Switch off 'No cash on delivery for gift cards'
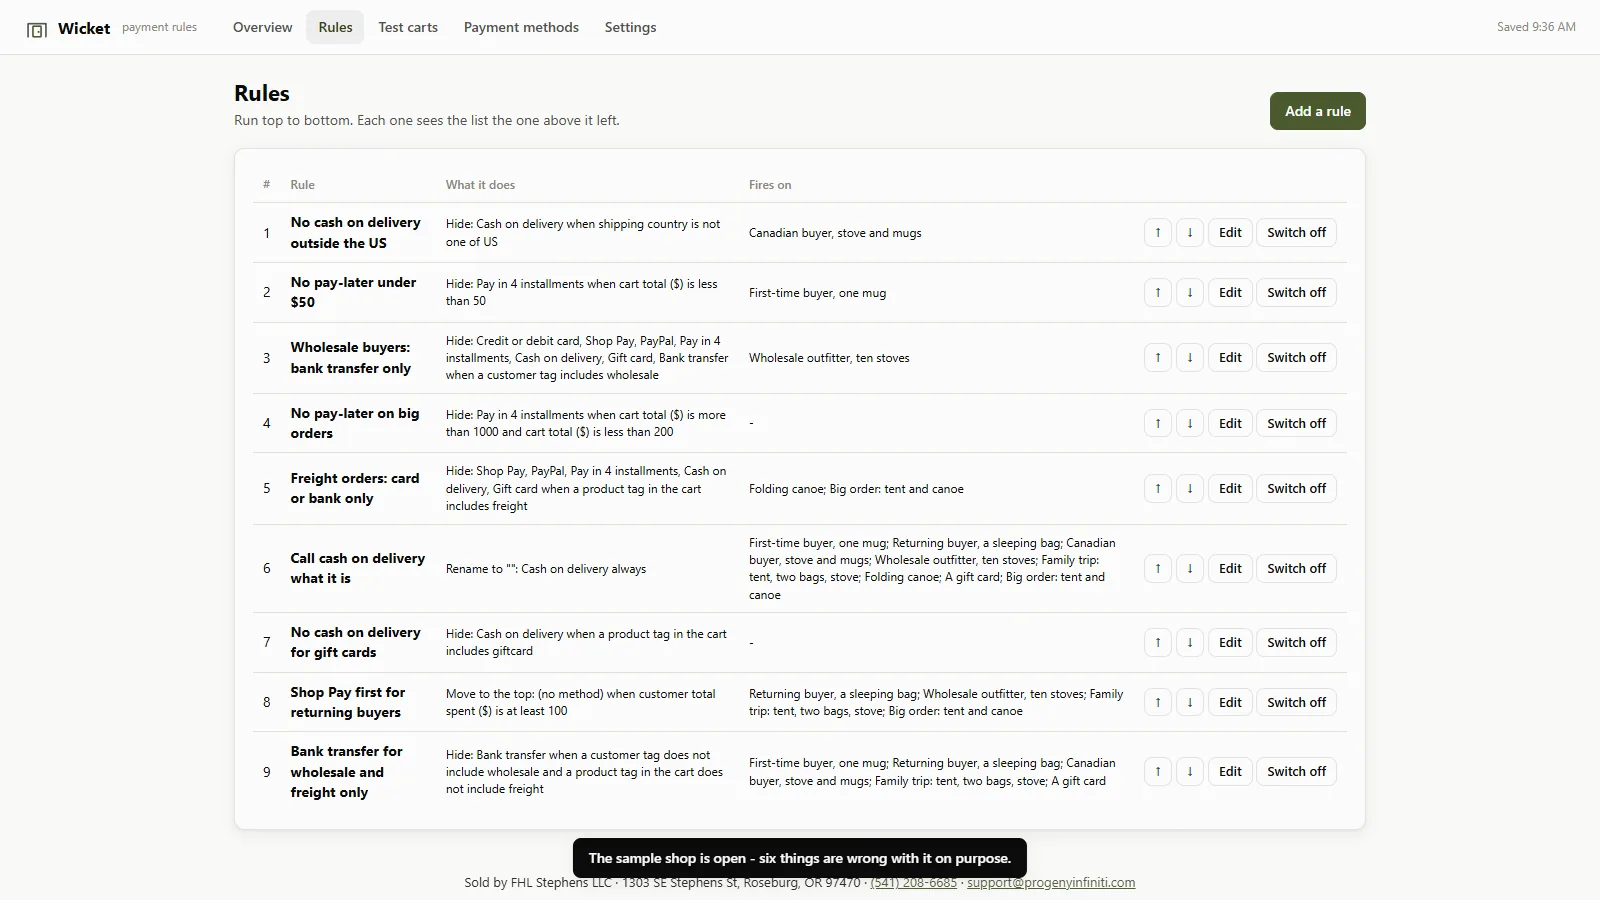Screen dimensions: 1600x900 pos(1296,643)
